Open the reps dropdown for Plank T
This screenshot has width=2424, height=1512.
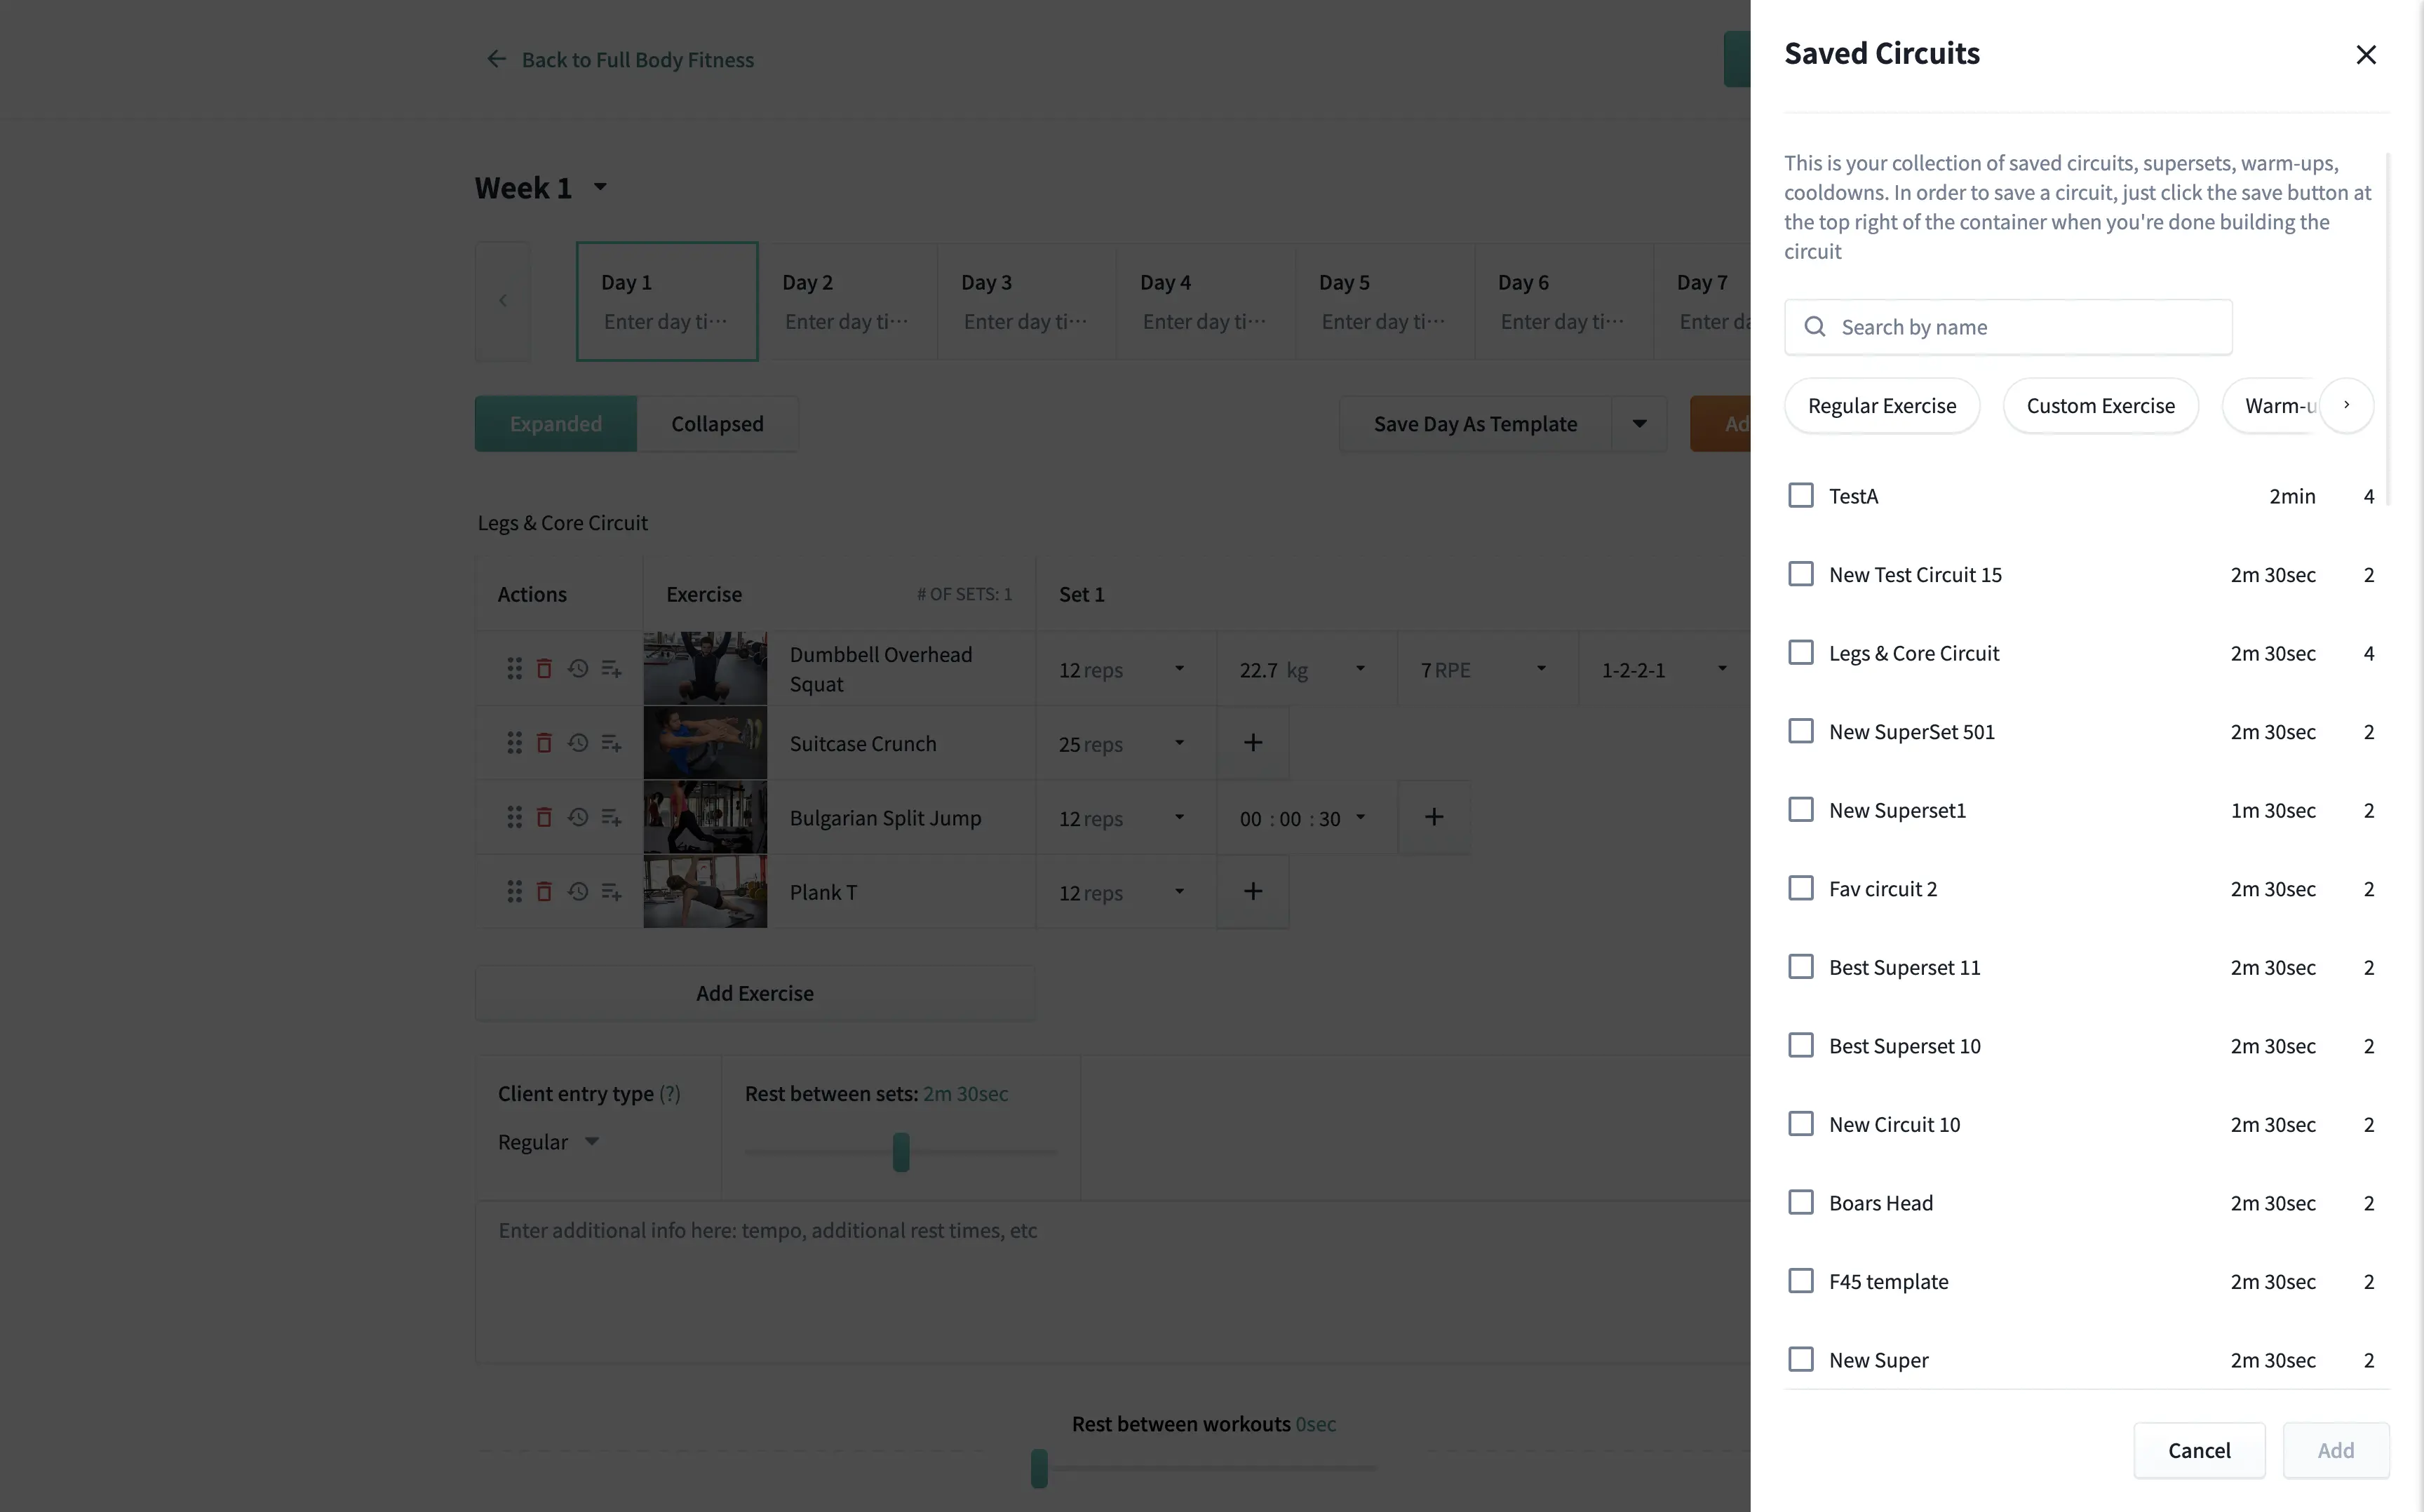[x=1178, y=891]
